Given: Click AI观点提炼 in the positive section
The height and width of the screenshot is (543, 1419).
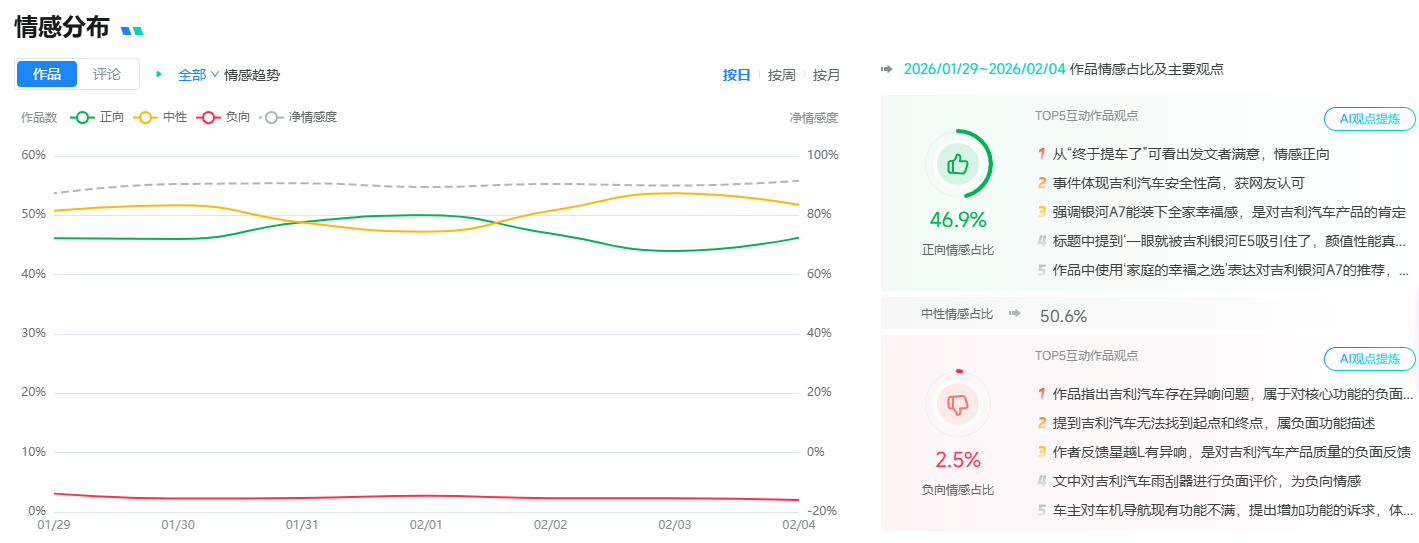Looking at the screenshot, I should (x=1369, y=119).
